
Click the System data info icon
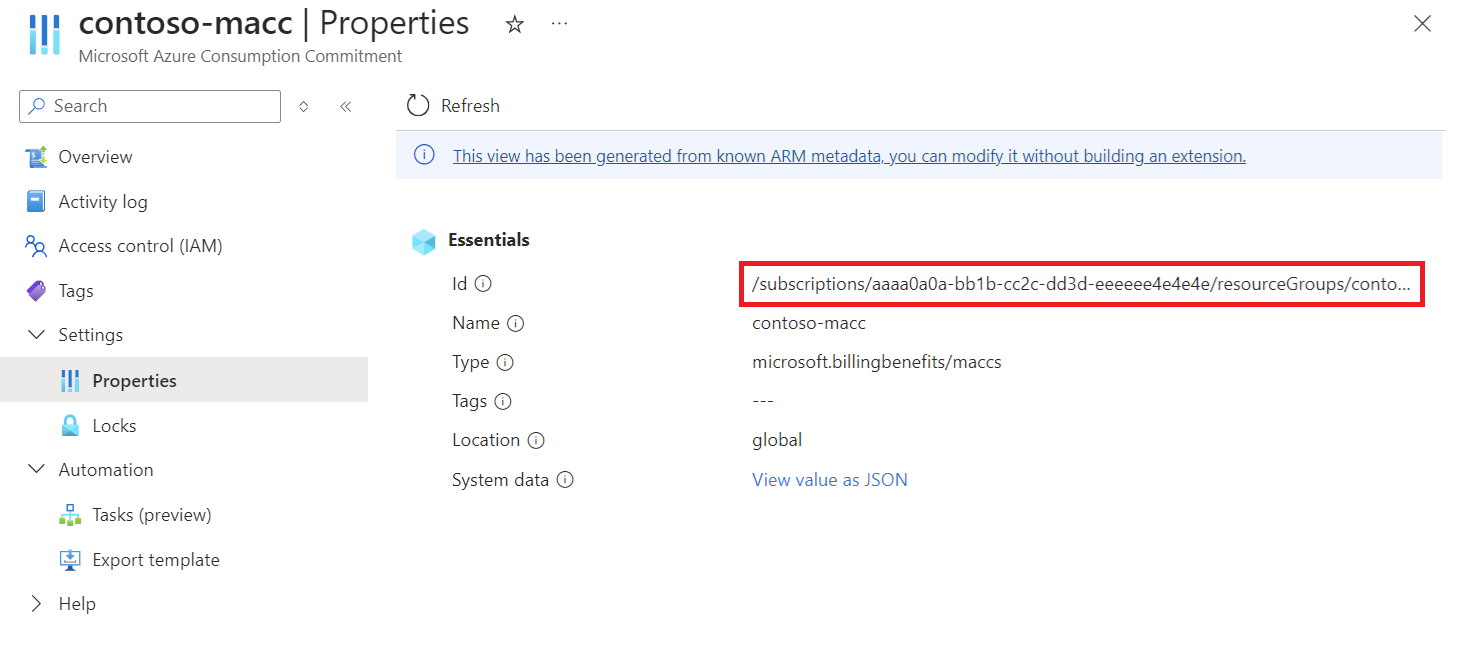[565, 480]
